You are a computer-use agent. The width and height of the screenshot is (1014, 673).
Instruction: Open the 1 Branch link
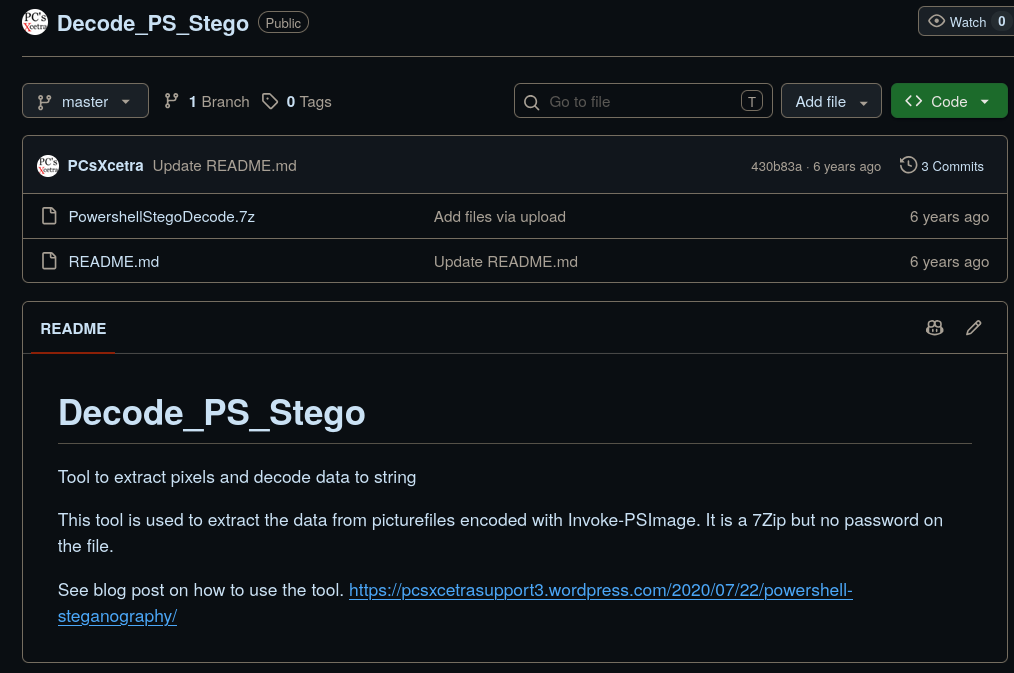(x=207, y=101)
